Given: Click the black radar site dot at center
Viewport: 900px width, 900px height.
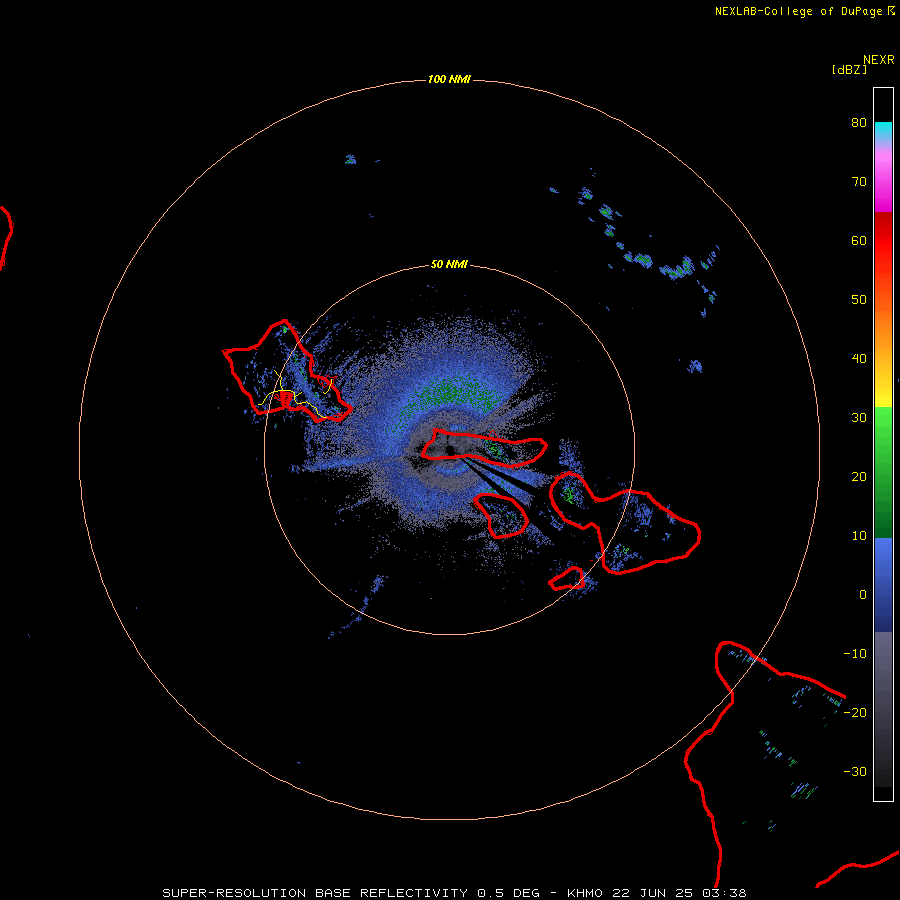Looking at the screenshot, I should (x=450, y=449).
